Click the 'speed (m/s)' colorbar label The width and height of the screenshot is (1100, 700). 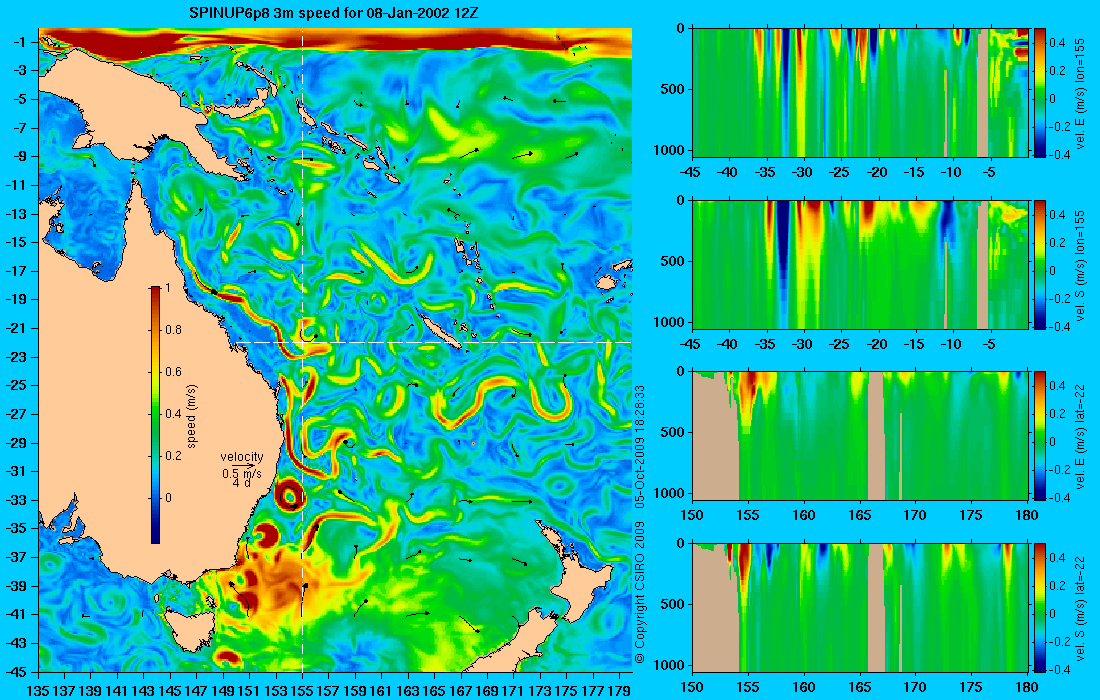pos(192,415)
